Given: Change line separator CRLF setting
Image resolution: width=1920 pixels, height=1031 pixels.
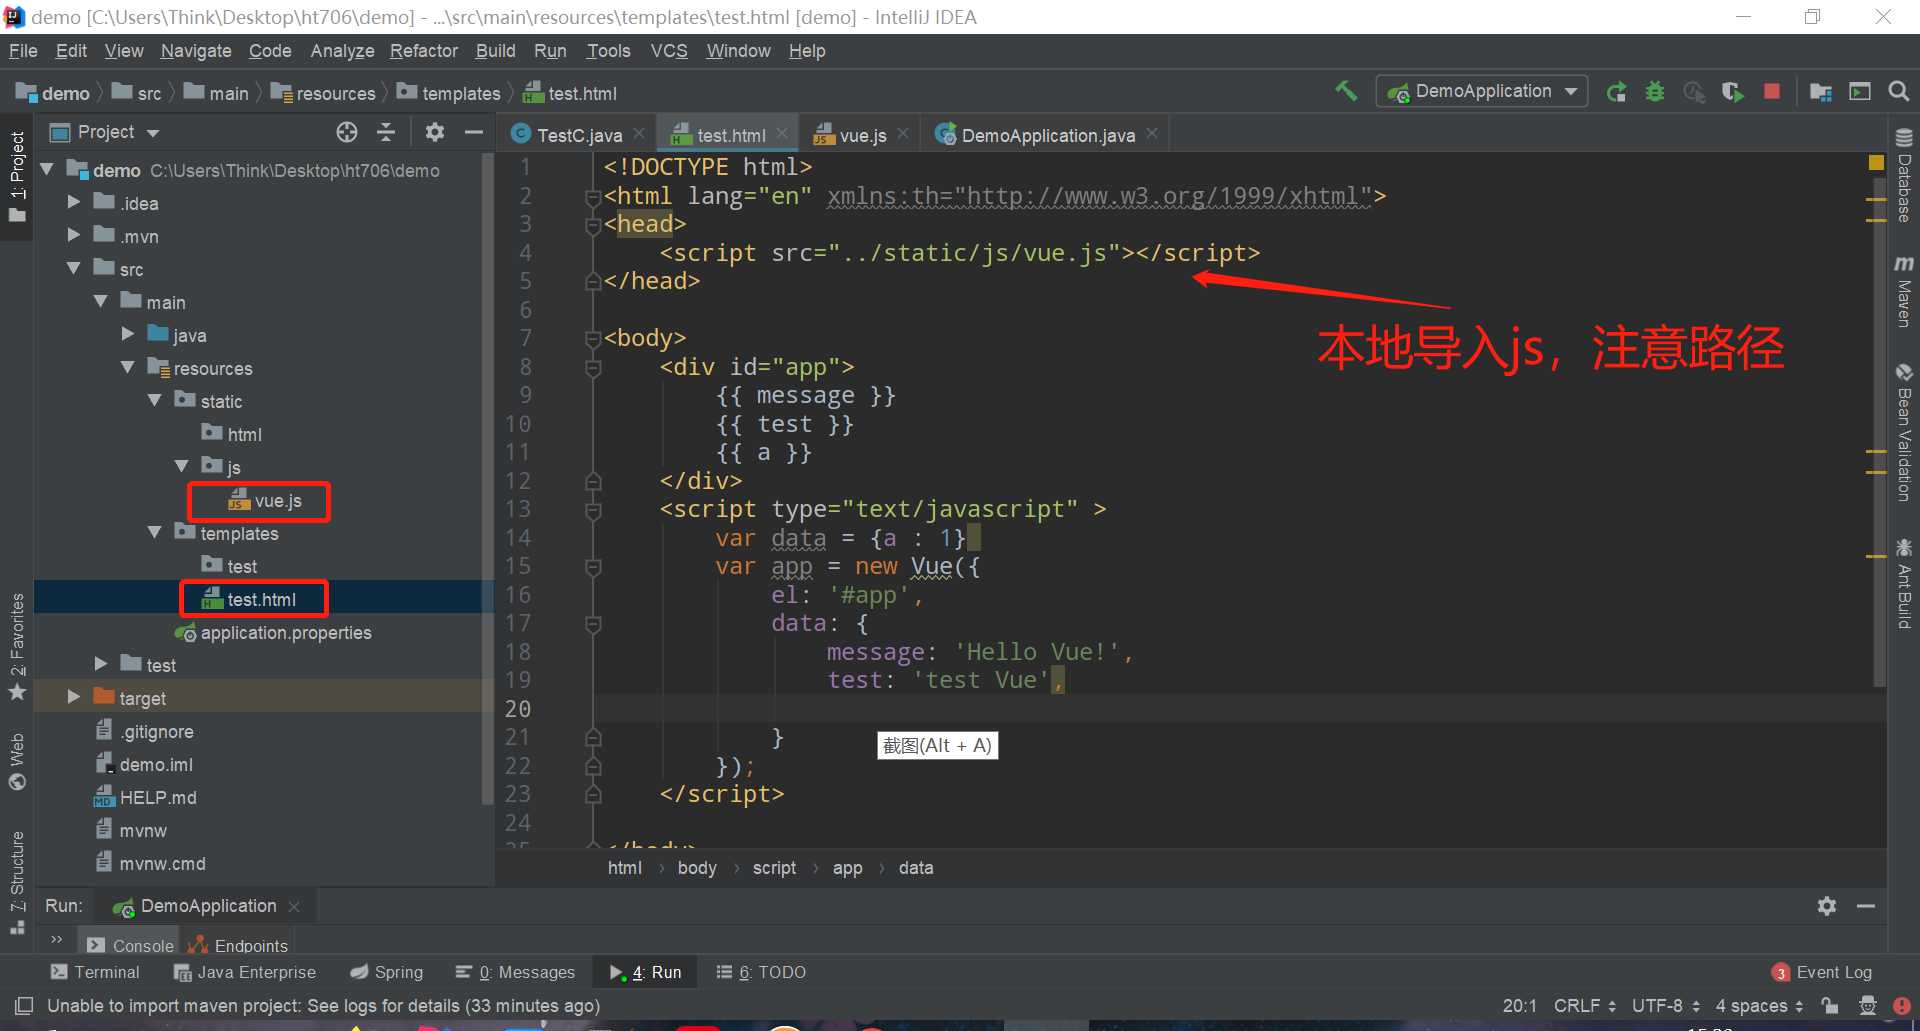Looking at the screenshot, I should 1584,1006.
